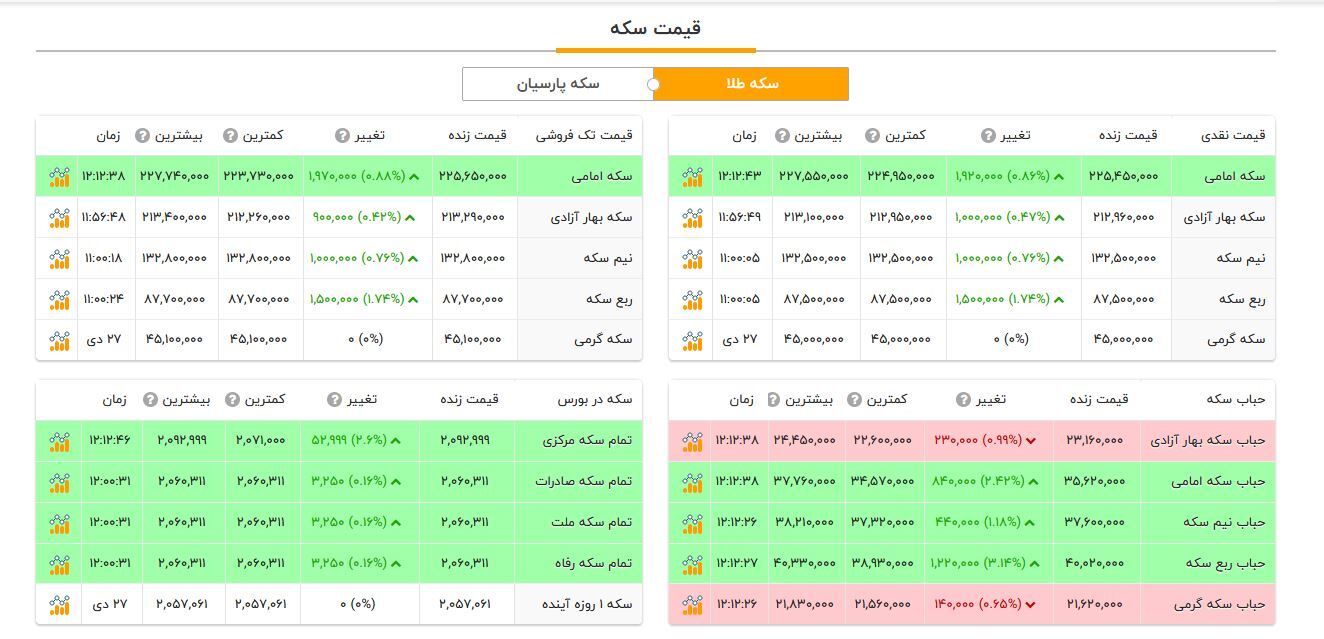This screenshot has width=1324, height=639.
Task: Switch to the سکه پارسیان tab
Action: coord(558,84)
